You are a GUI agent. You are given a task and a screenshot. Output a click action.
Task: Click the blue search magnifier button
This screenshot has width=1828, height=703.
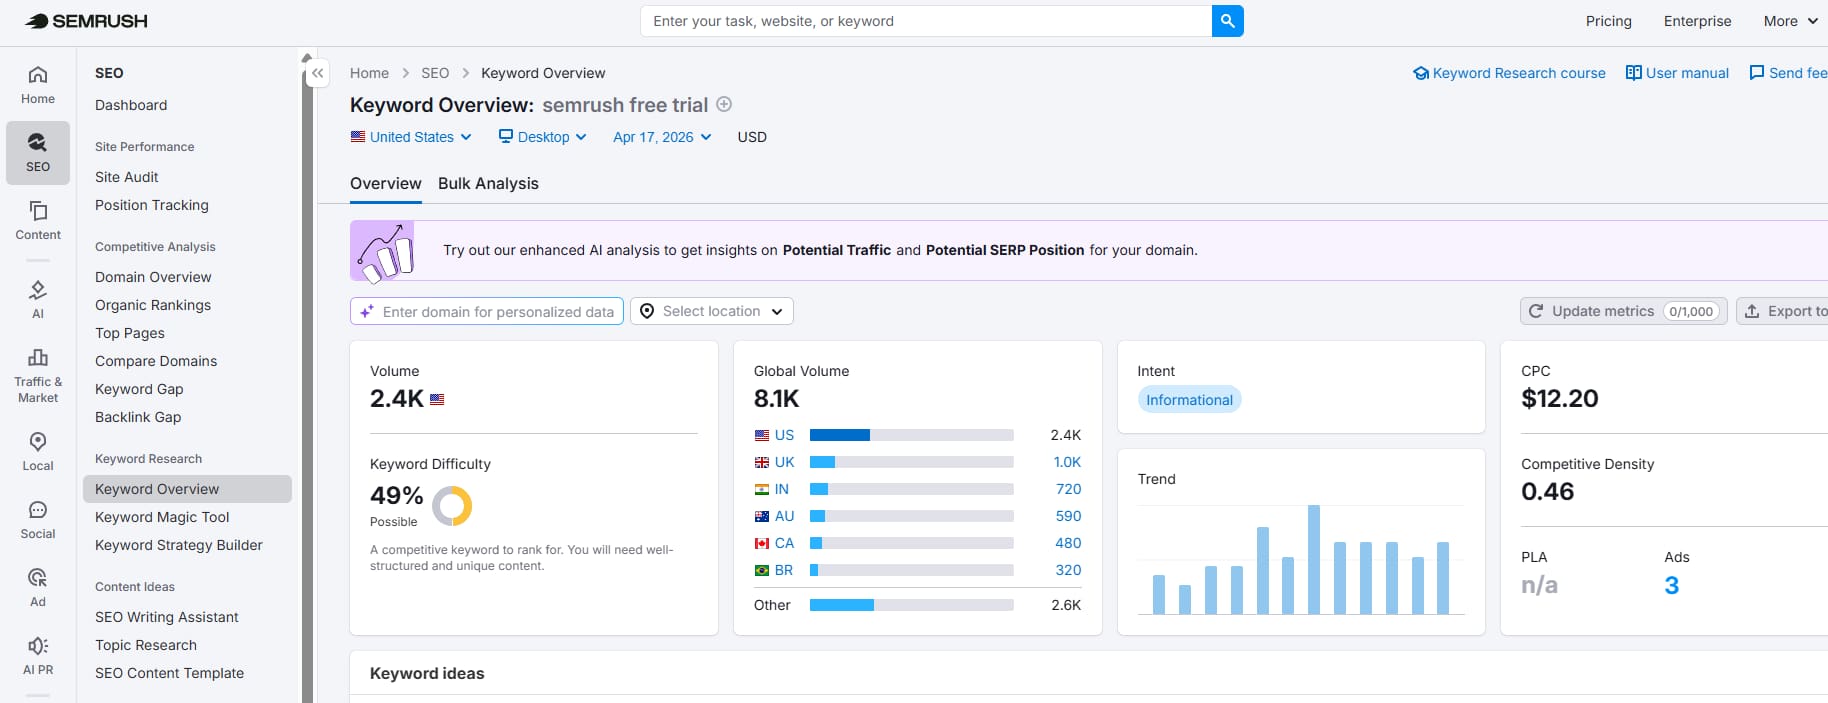point(1227,21)
